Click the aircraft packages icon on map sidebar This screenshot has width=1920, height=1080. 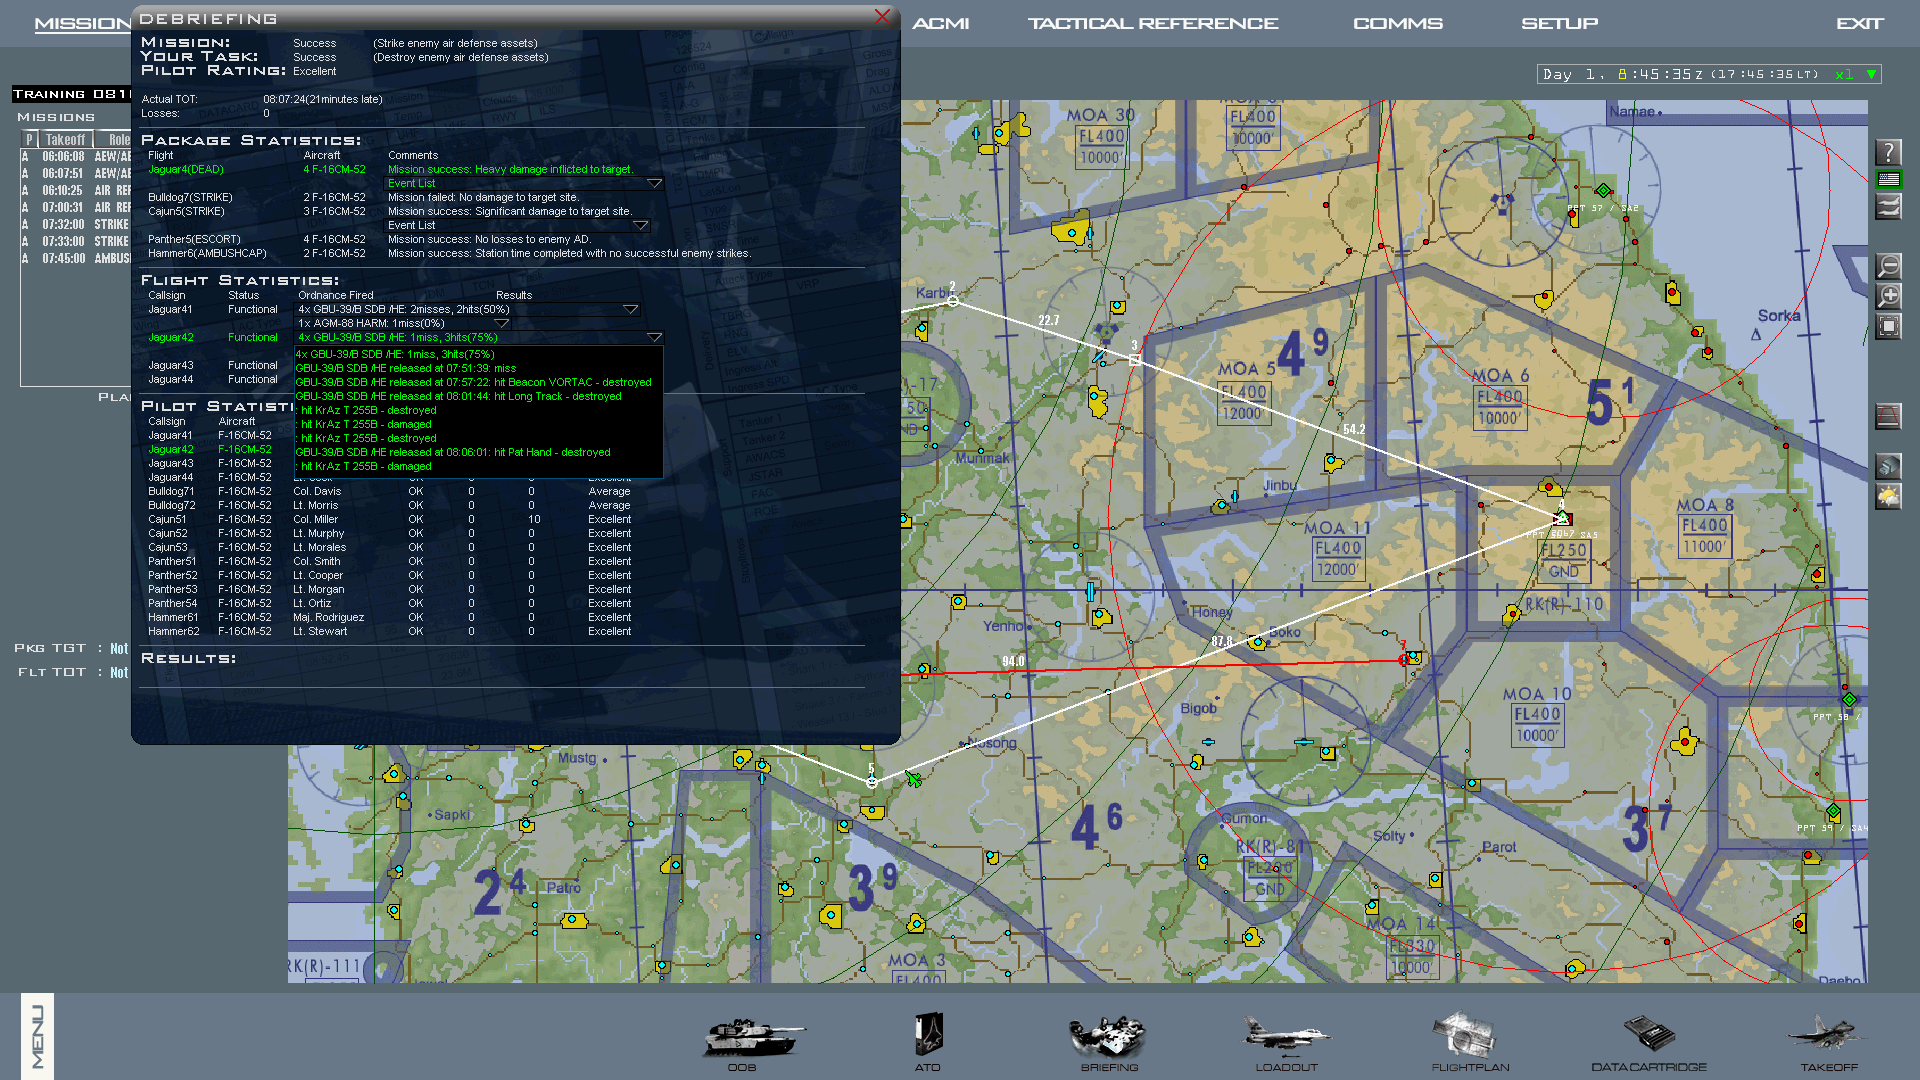point(1888,206)
